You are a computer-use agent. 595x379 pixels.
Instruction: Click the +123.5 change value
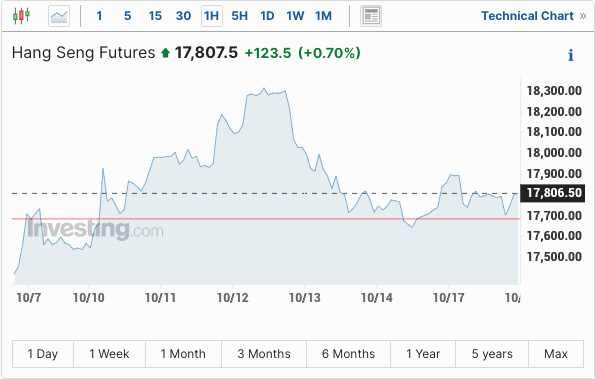[x=268, y=53]
